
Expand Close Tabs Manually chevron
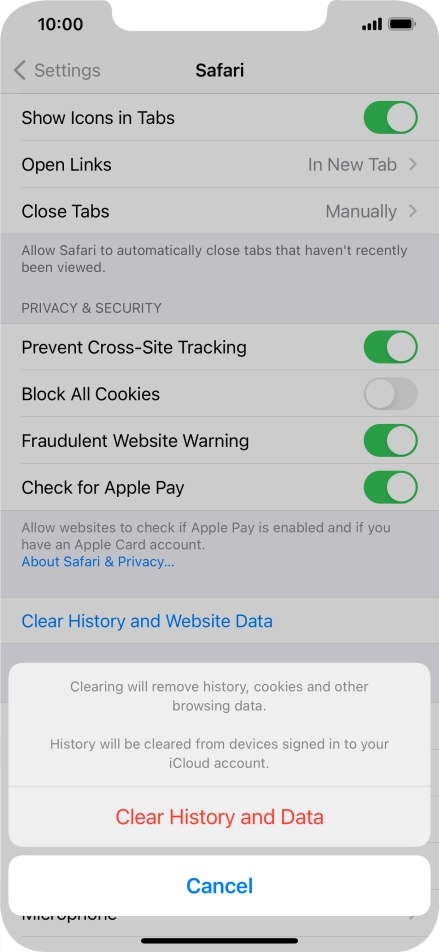(413, 211)
